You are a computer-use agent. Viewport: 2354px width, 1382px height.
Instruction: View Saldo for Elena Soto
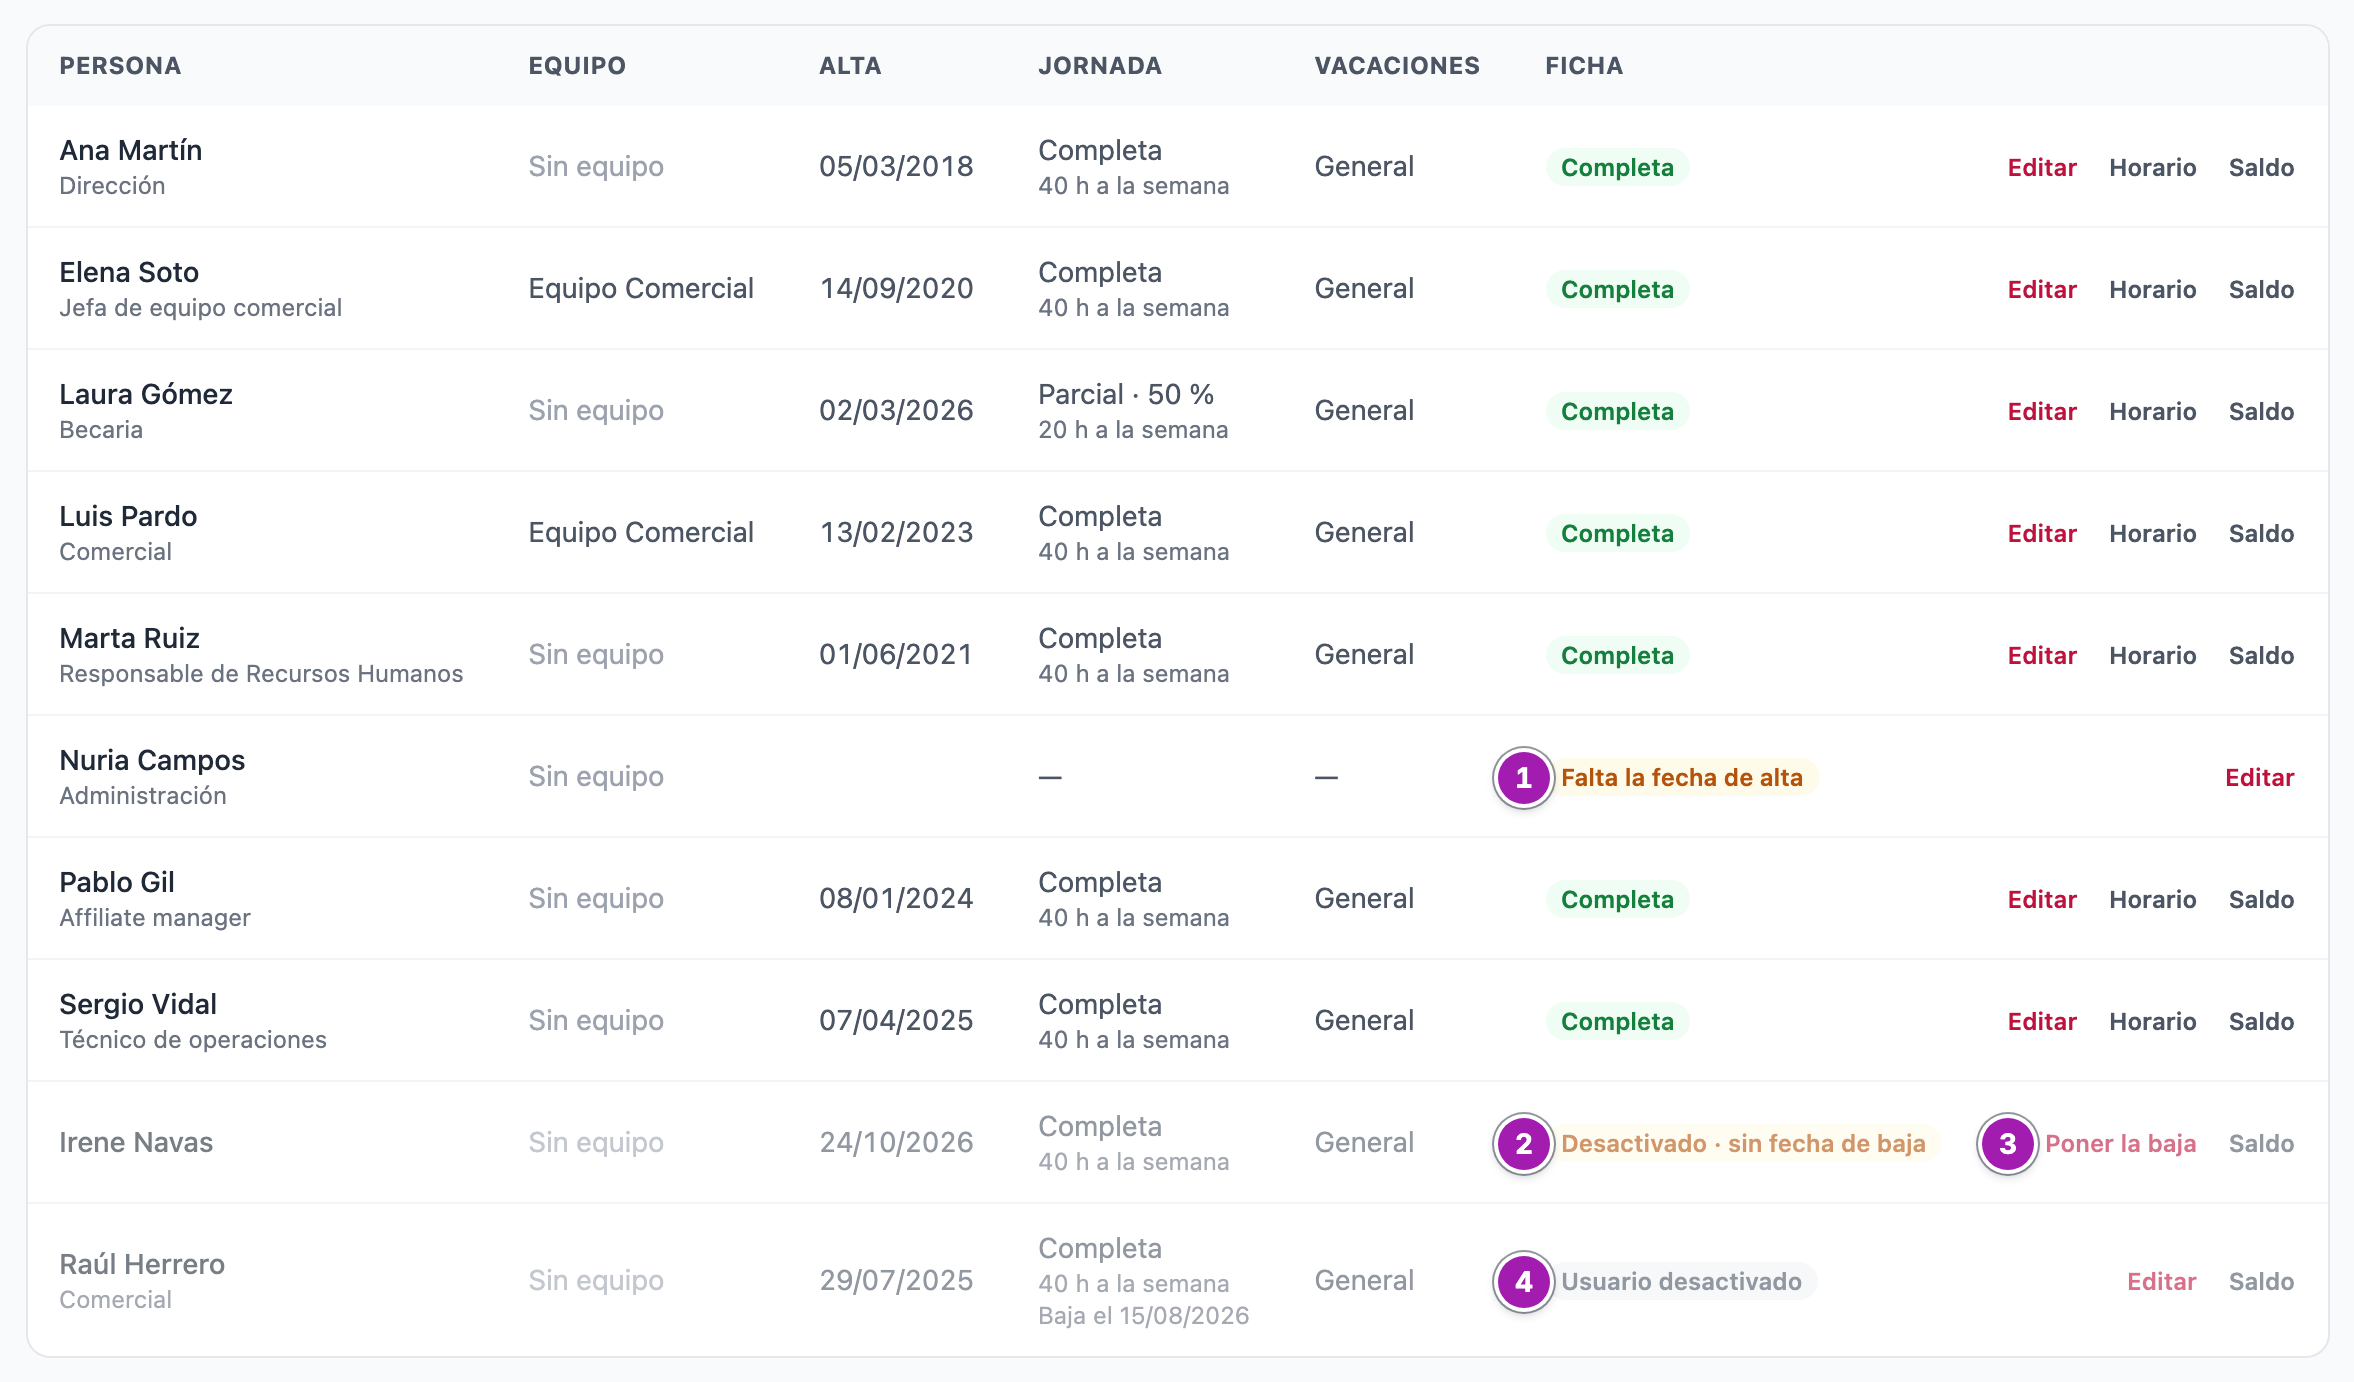pyautogui.click(x=2261, y=289)
